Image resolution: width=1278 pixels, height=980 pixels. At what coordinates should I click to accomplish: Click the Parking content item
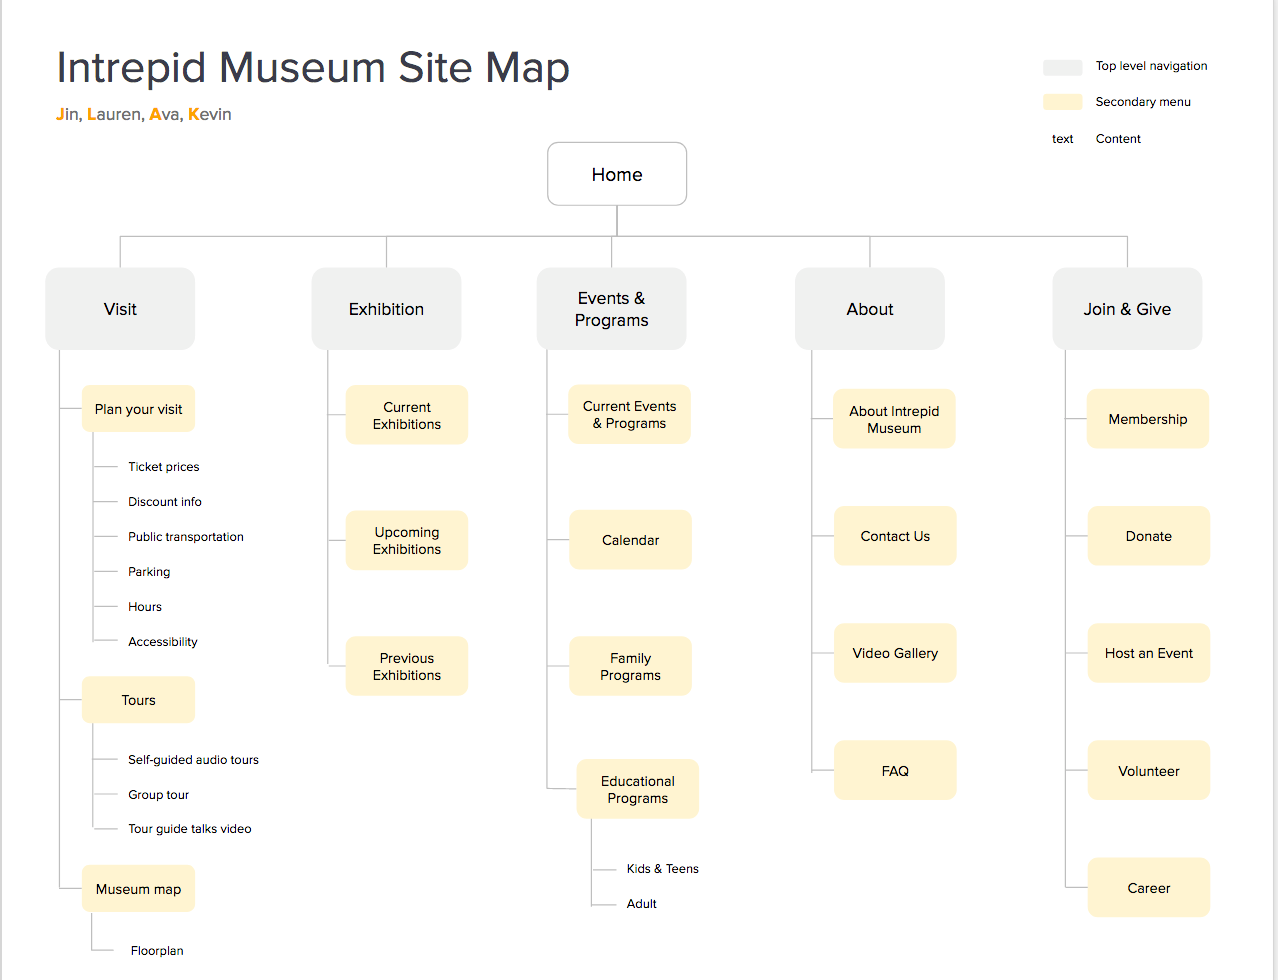click(x=149, y=572)
